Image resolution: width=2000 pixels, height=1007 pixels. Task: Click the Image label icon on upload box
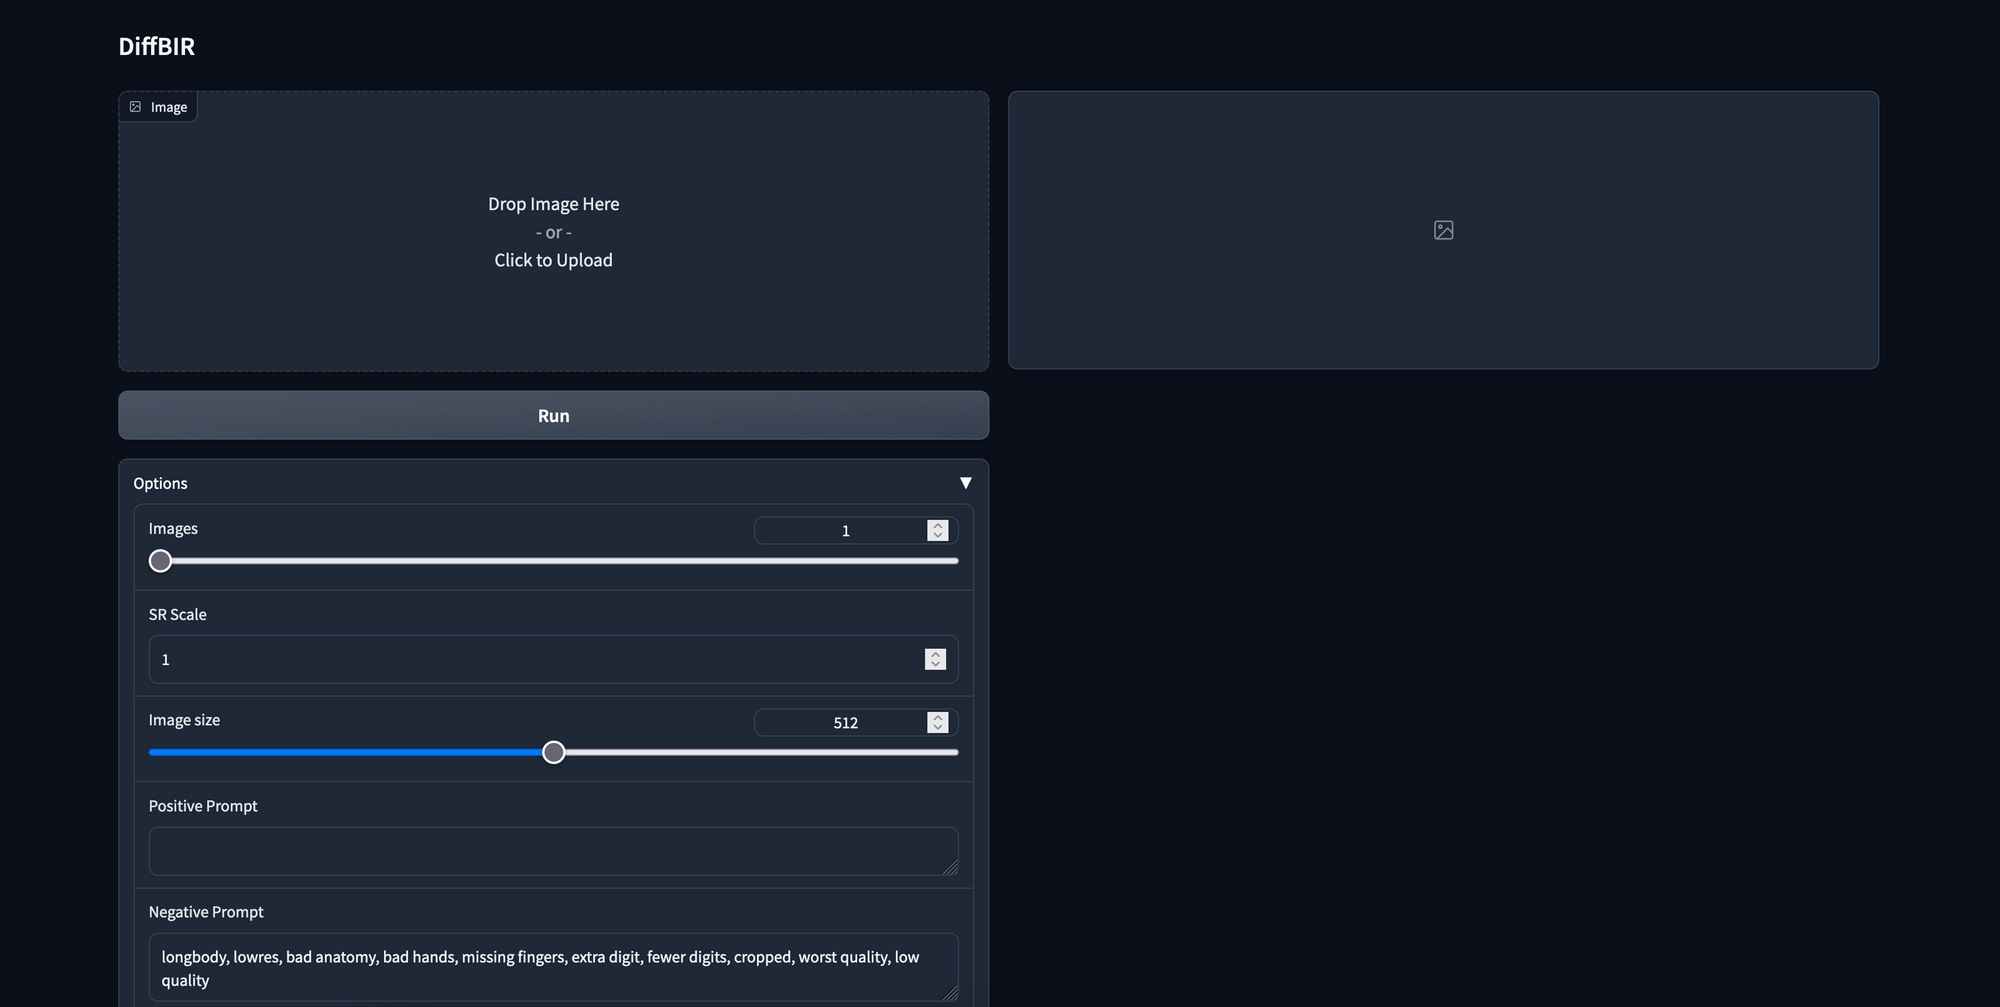136,107
